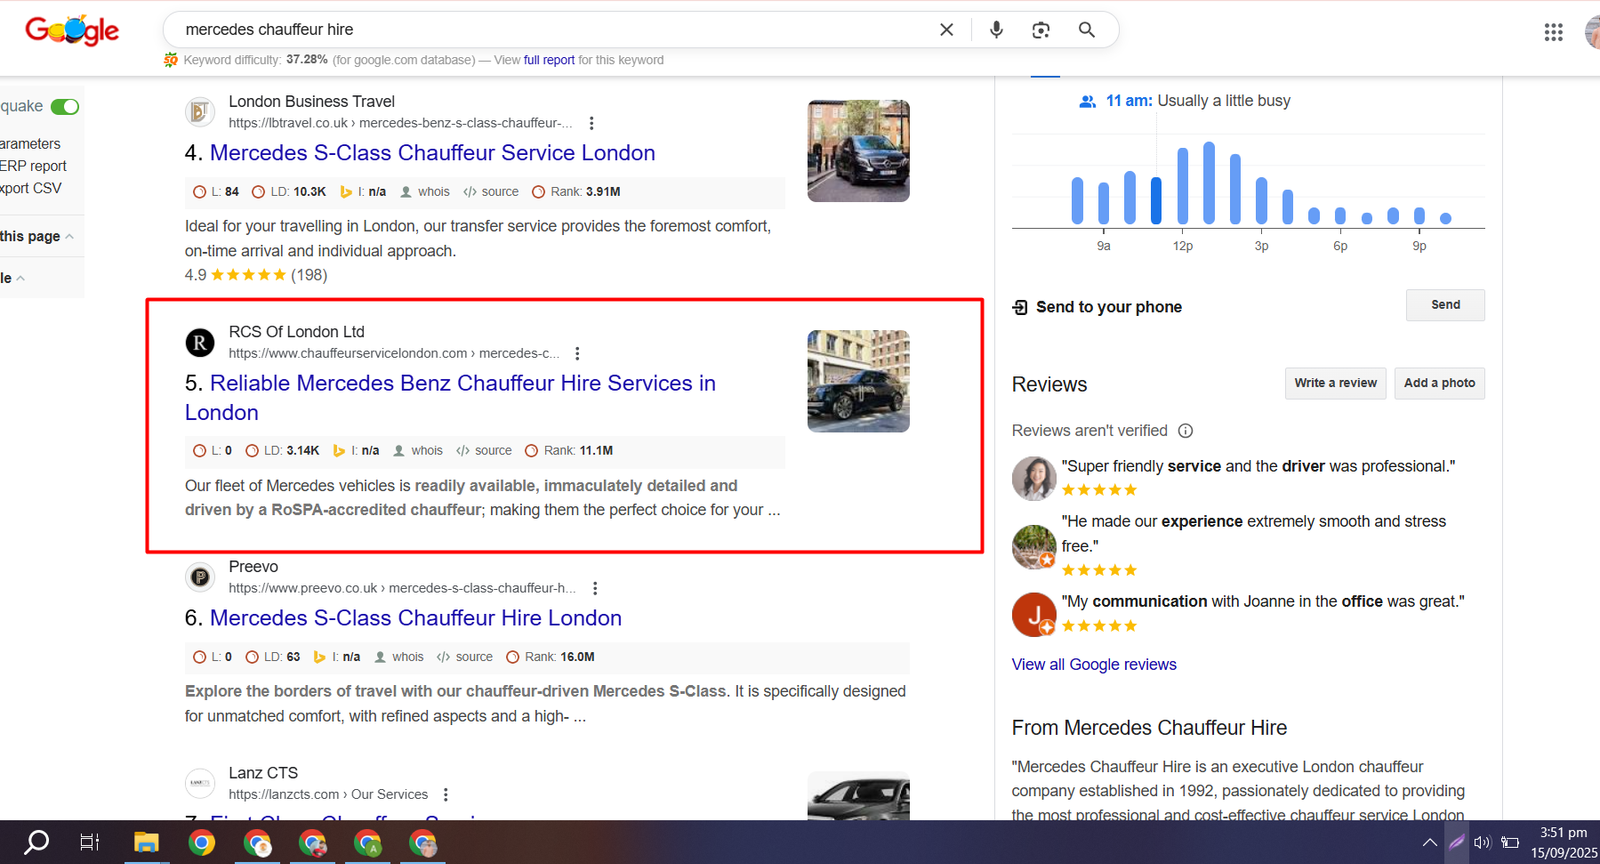Toggle the SEOquake switch off
Image resolution: width=1600 pixels, height=864 pixels.
[x=65, y=107]
